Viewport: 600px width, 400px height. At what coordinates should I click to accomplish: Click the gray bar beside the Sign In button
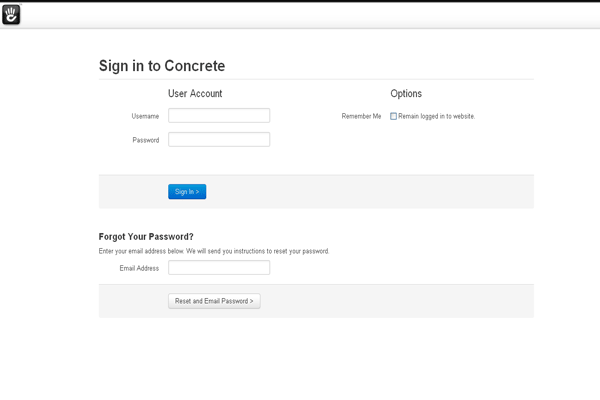pos(380,191)
